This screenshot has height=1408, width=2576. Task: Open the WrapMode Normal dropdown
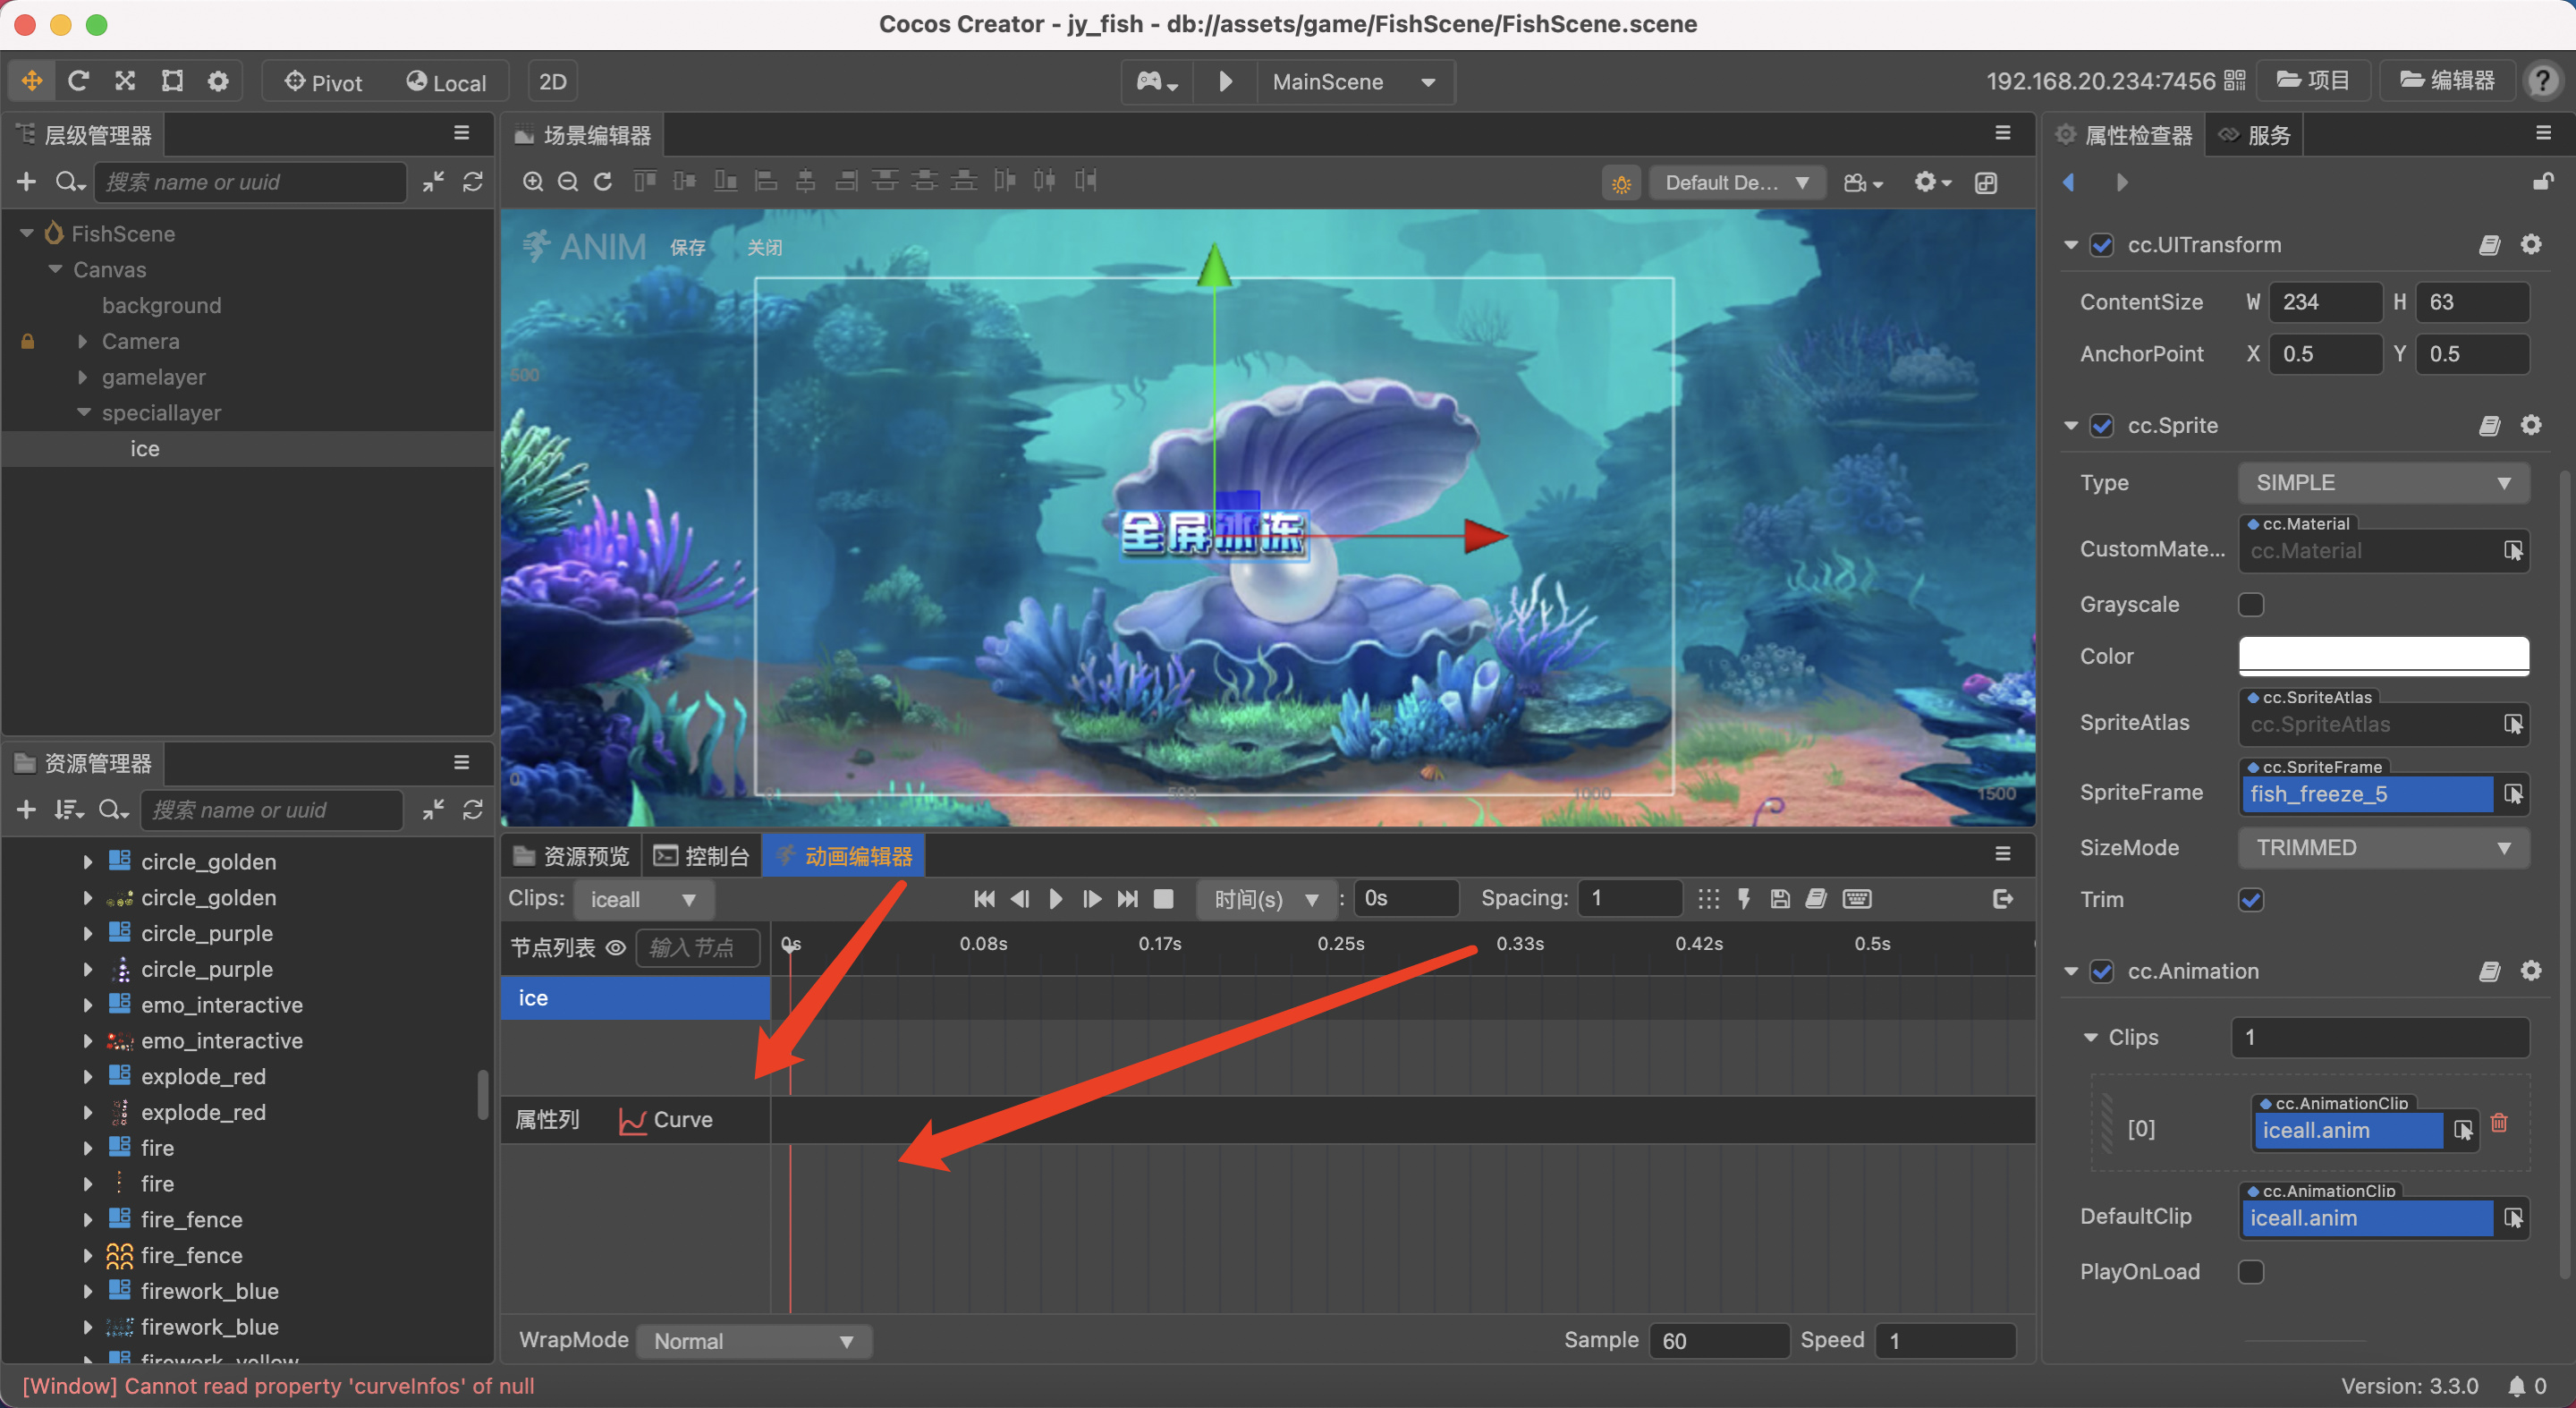tap(754, 1341)
